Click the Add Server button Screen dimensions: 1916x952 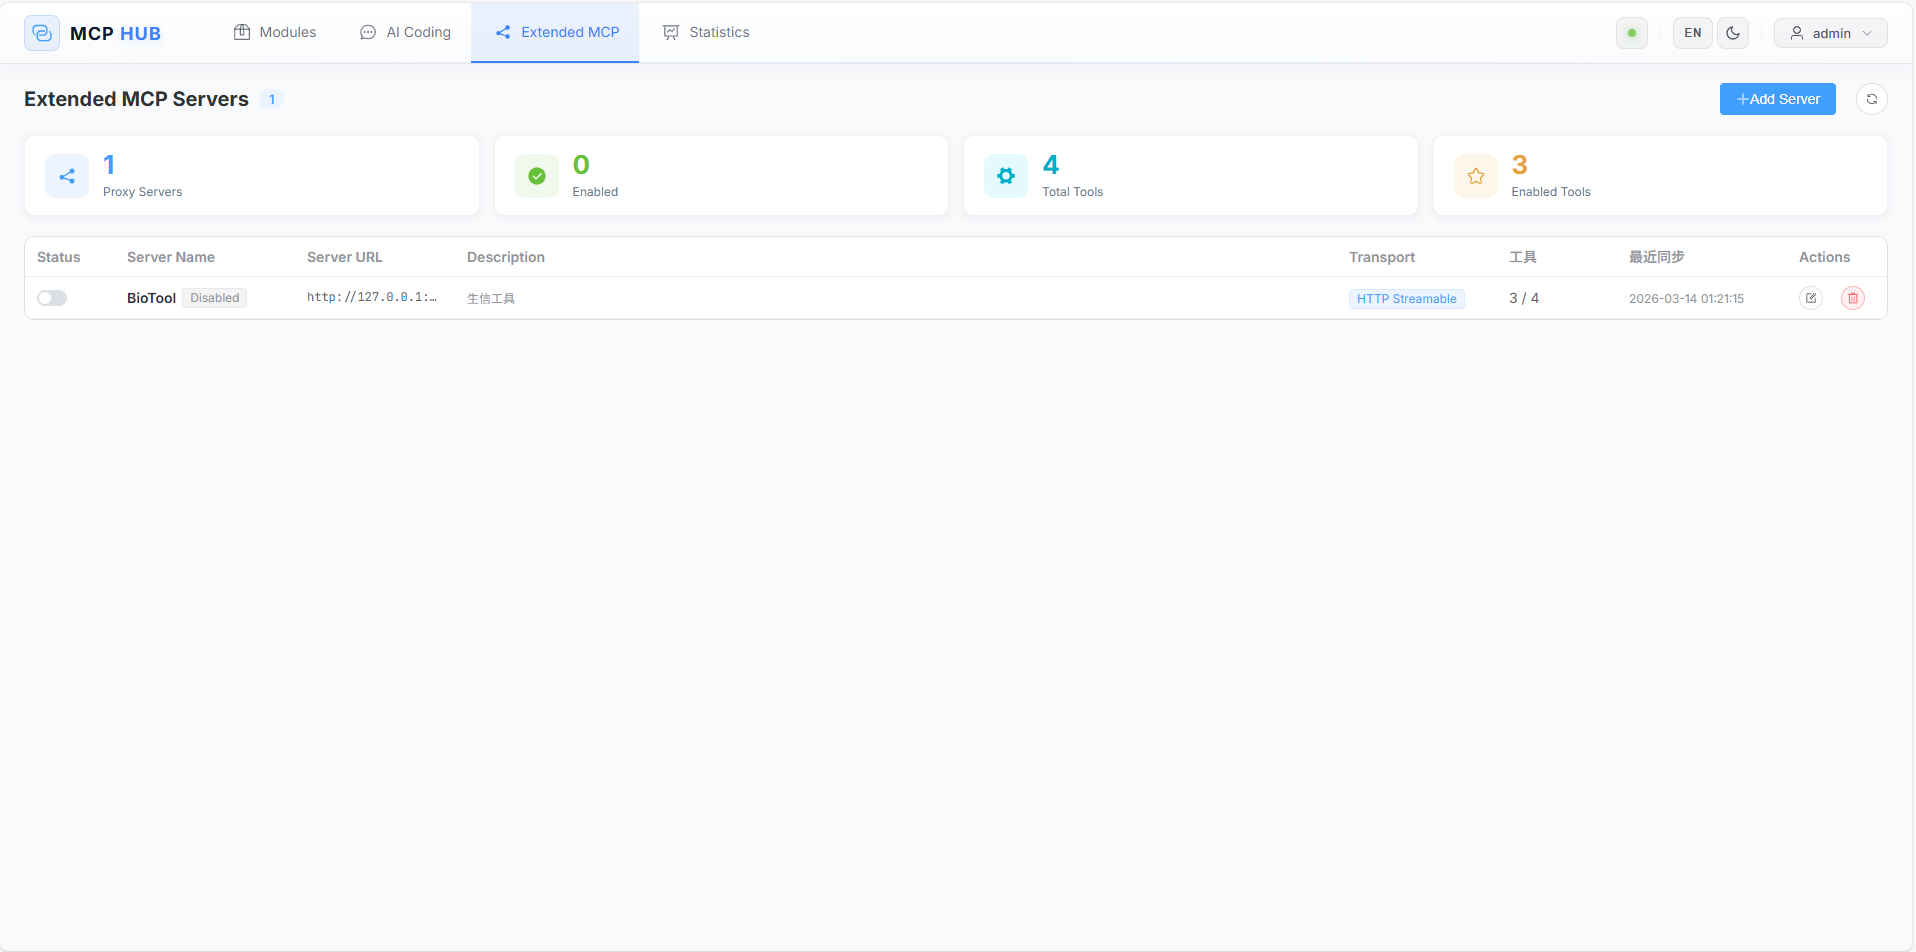tap(1777, 99)
